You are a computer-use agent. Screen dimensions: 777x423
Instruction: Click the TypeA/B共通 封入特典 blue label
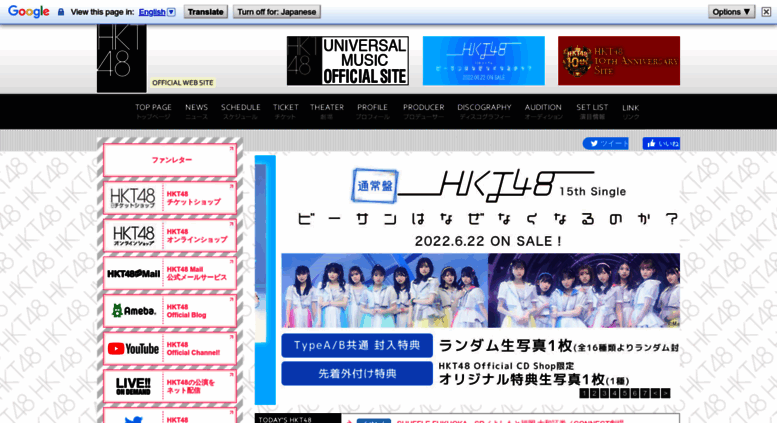pos(357,345)
